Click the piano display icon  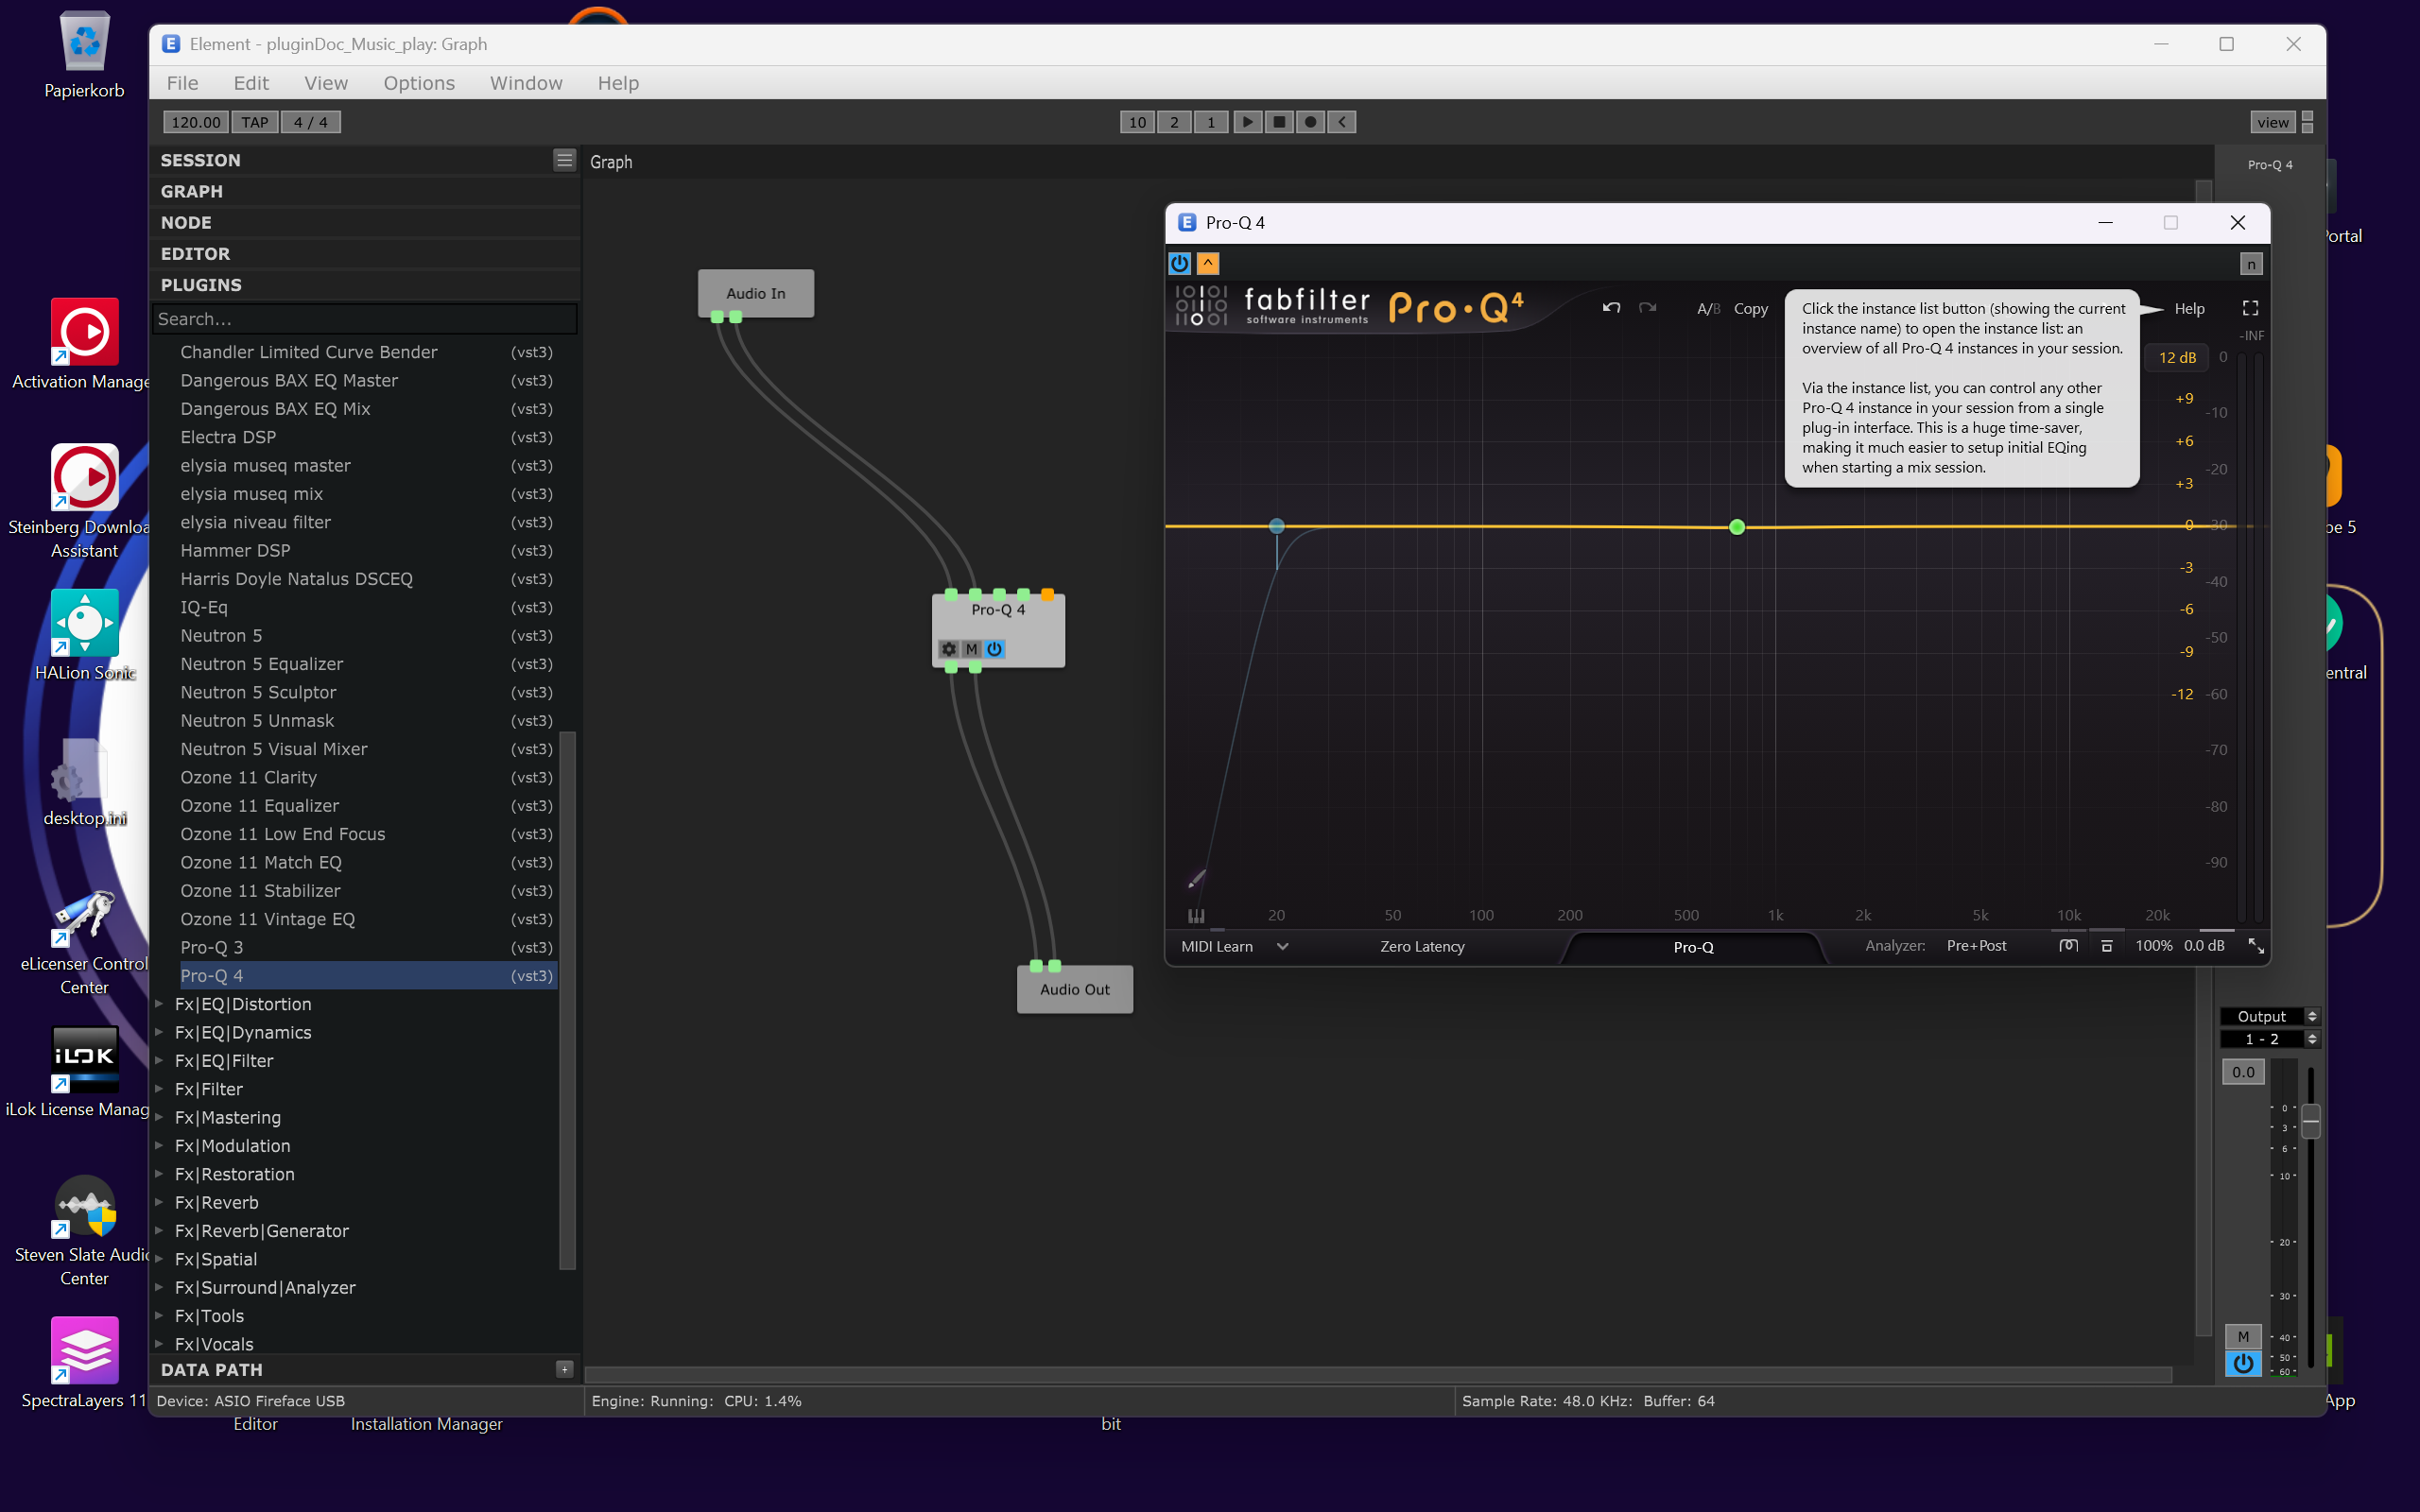tap(1196, 915)
